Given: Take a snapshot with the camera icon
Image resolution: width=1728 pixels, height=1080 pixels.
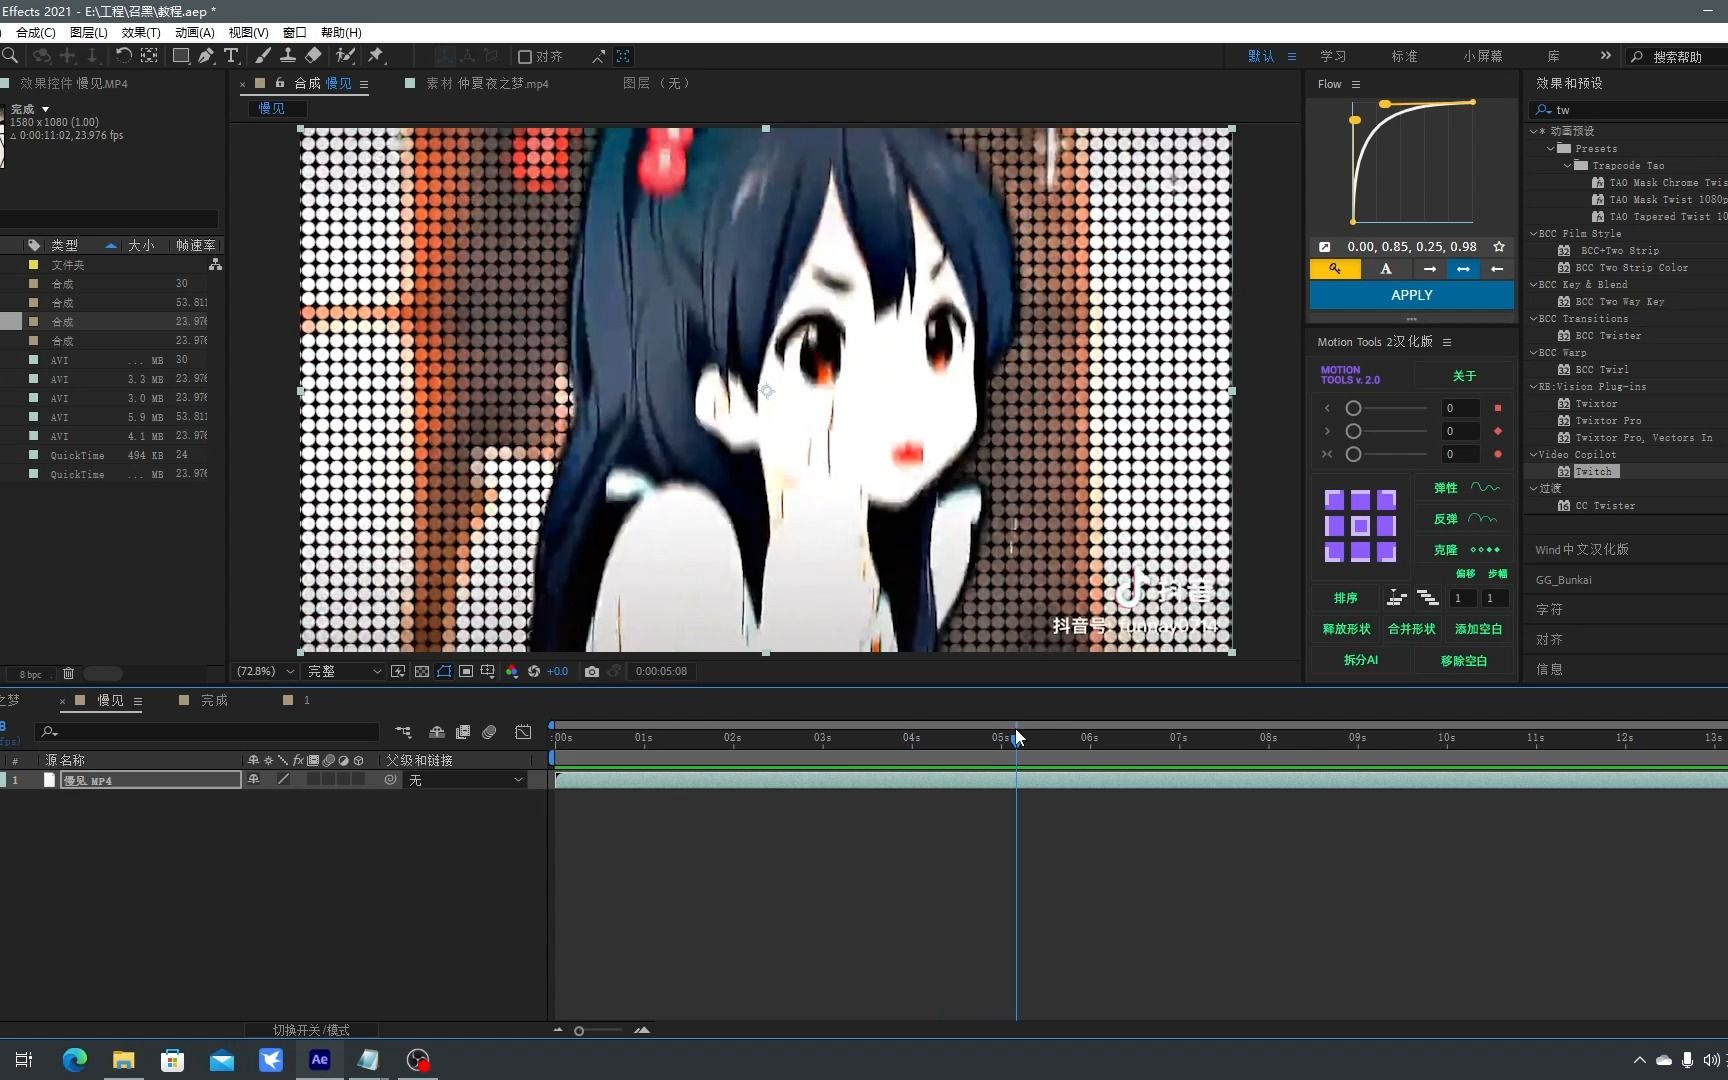Looking at the screenshot, I should 592,671.
